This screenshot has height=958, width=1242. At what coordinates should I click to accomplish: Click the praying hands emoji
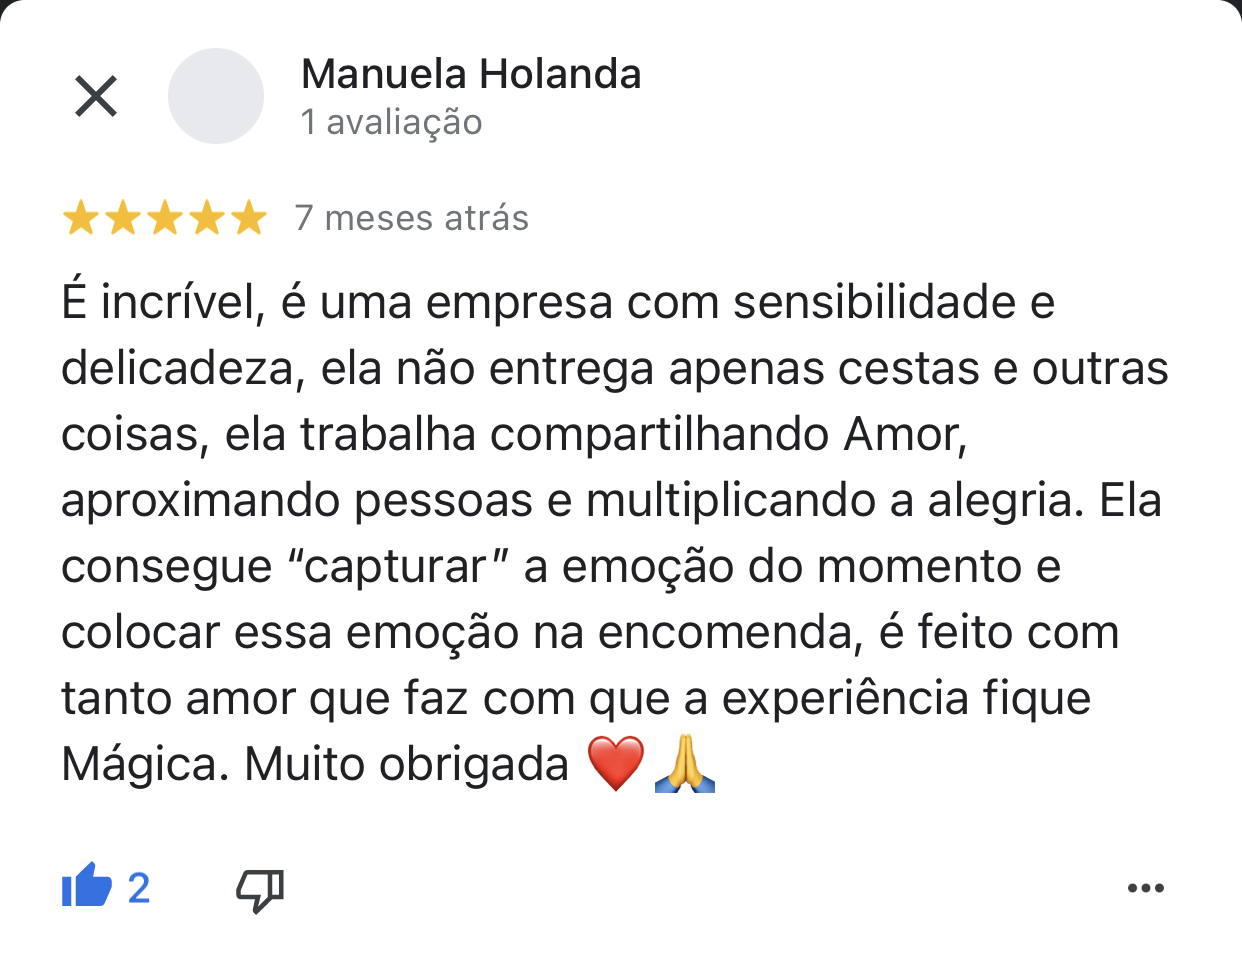pos(685,764)
